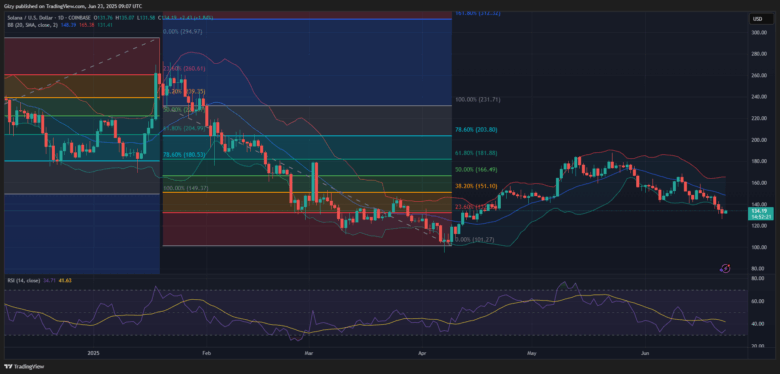Click the purple icon above the RSI pane

pos(725,269)
